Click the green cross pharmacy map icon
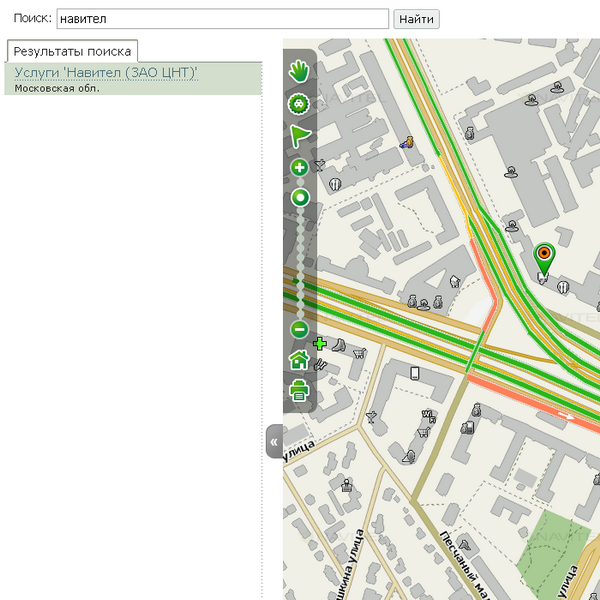 320,344
